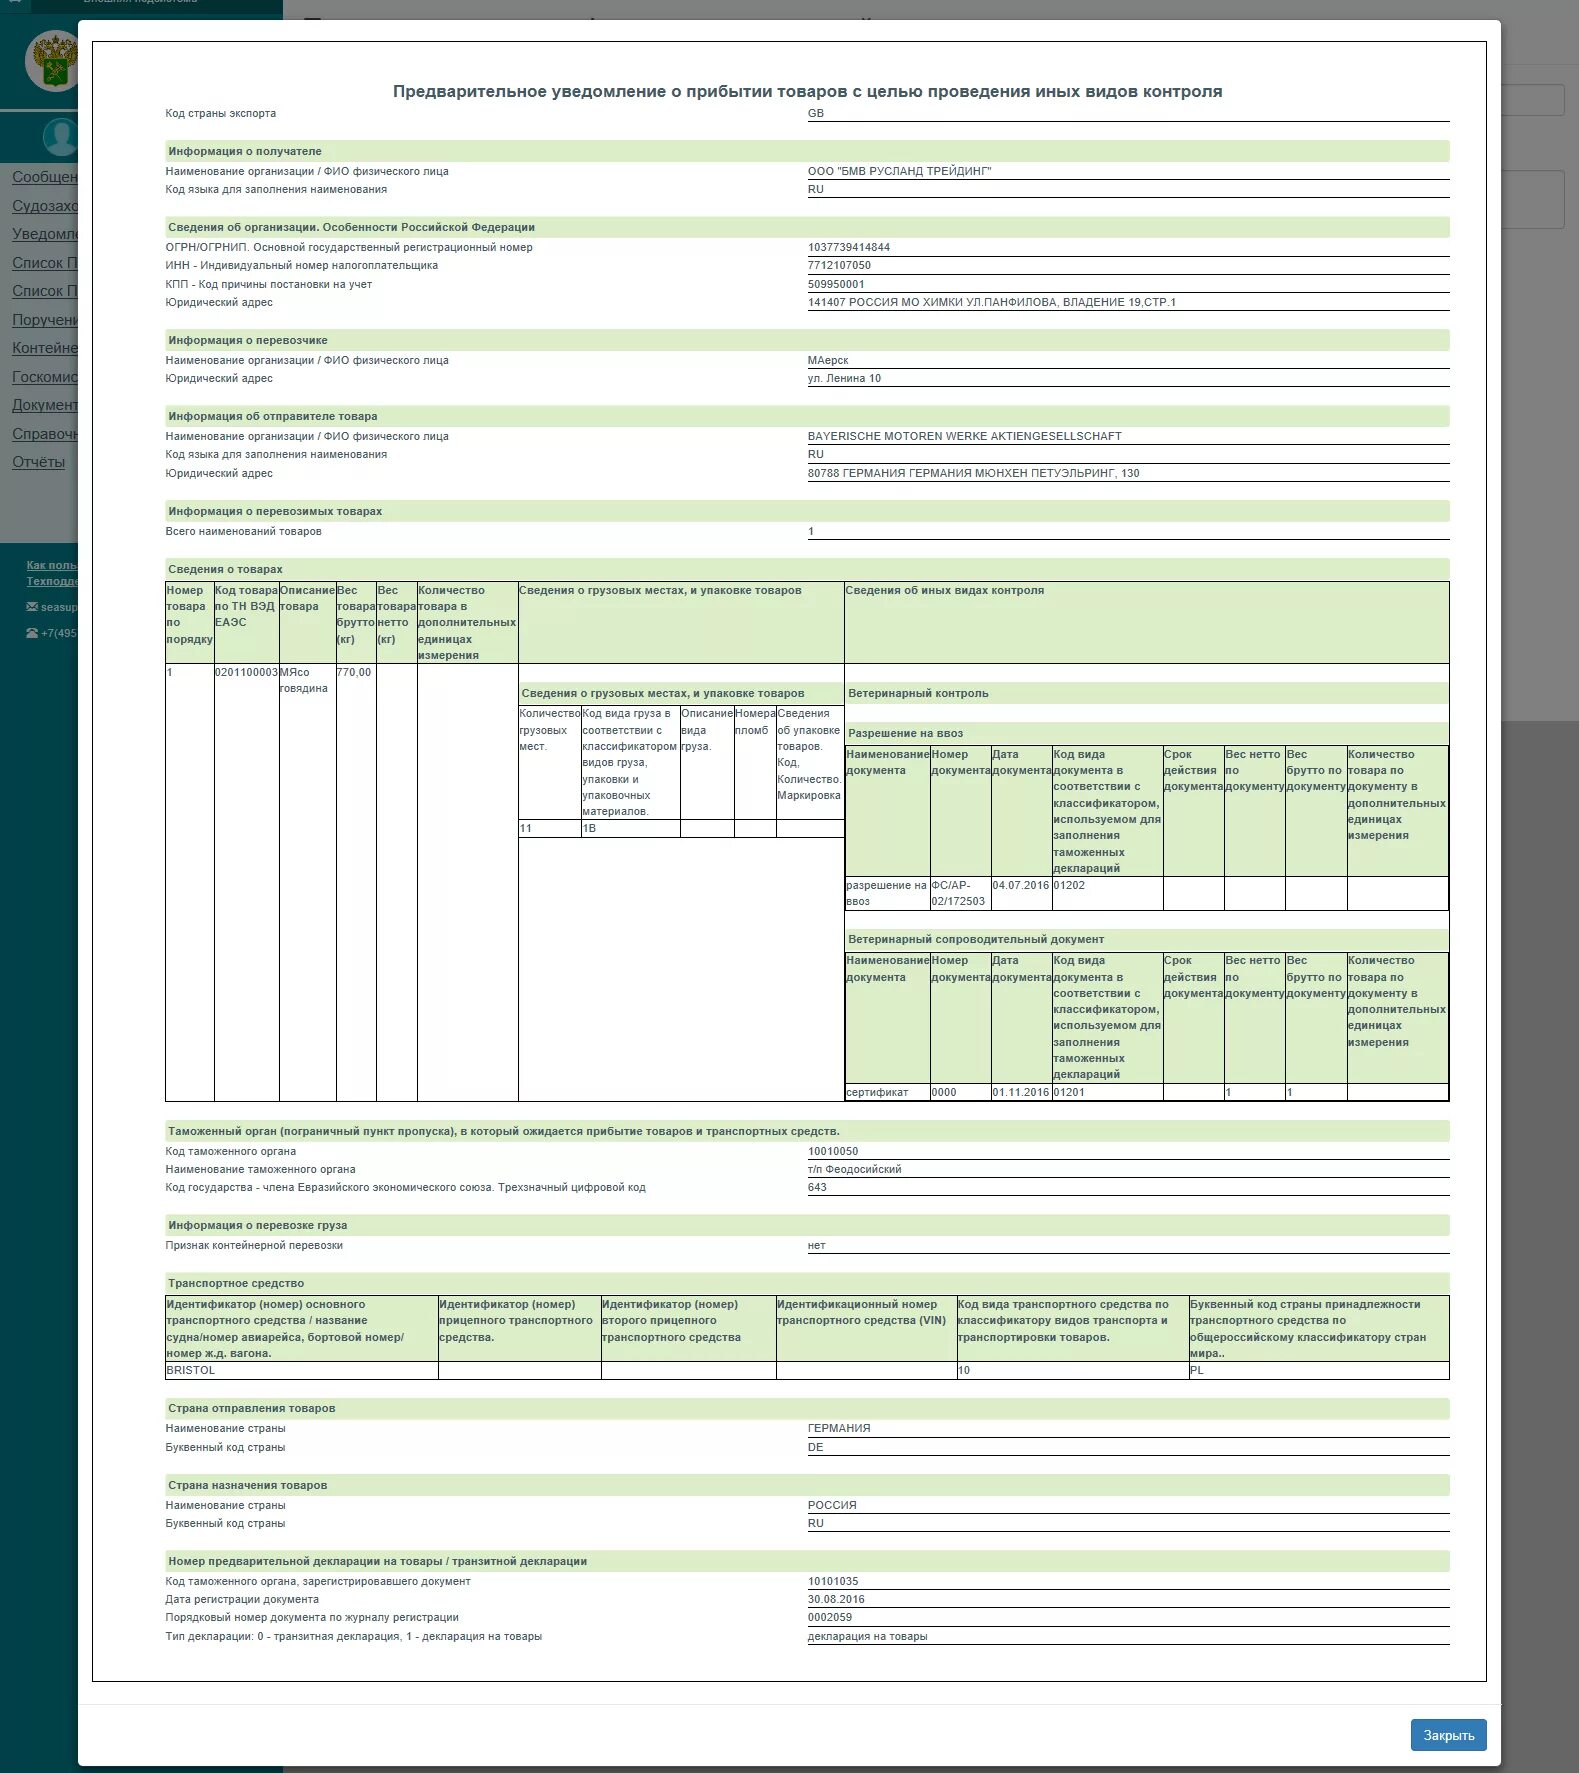Click the customs emblem logo in the sidebar
The image size is (1579, 1773).
pyautogui.click(x=52, y=62)
